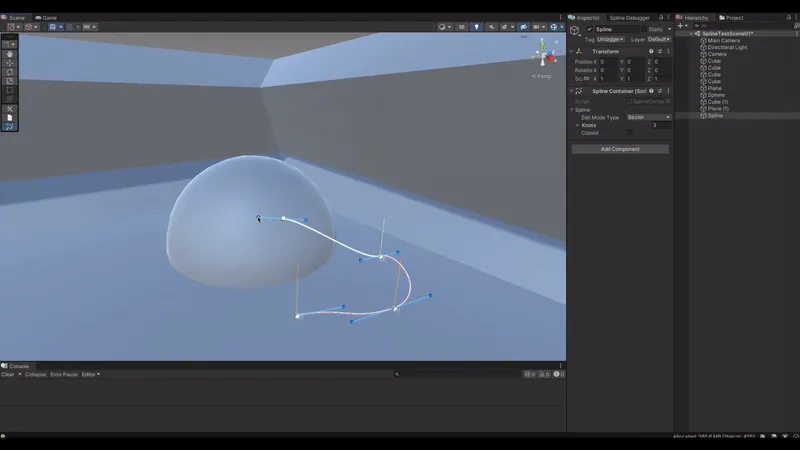Open the Spline Debugger tab

tap(629, 17)
